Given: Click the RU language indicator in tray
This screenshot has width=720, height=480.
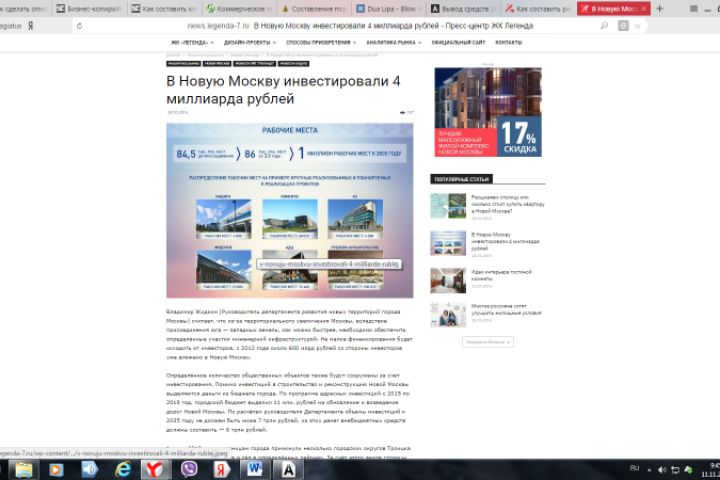Looking at the screenshot, I should (635, 468).
